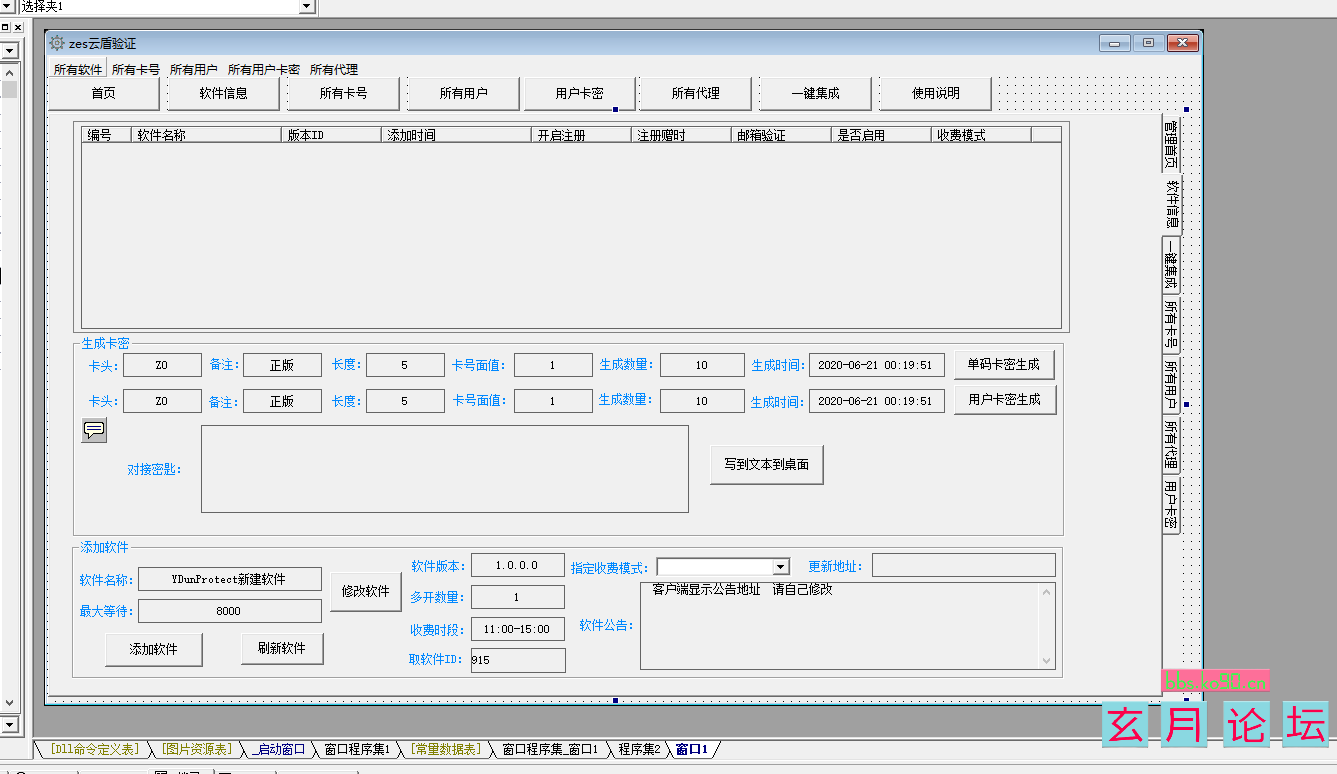This screenshot has height=774, width=1337.
Task: Click the 软件信息 button
Action: point(224,93)
